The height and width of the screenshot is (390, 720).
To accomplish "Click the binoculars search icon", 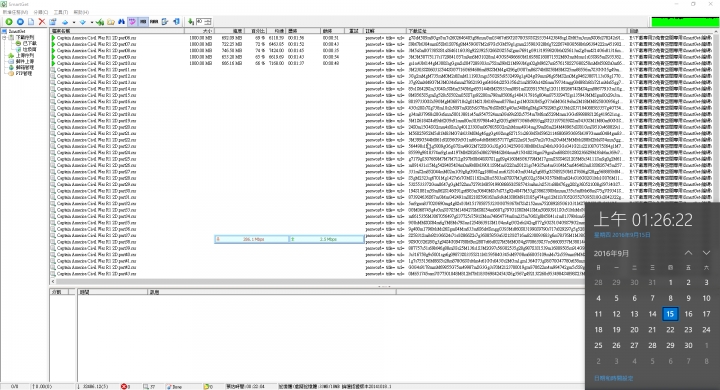I will (121, 22).
